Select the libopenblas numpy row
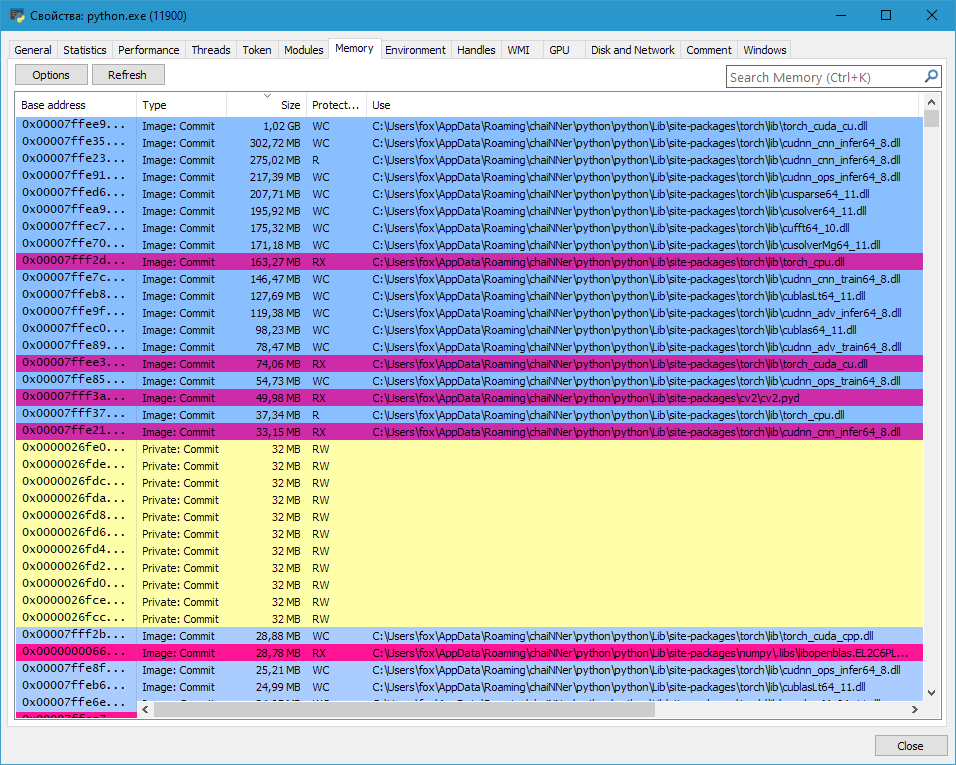 click(x=469, y=653)
